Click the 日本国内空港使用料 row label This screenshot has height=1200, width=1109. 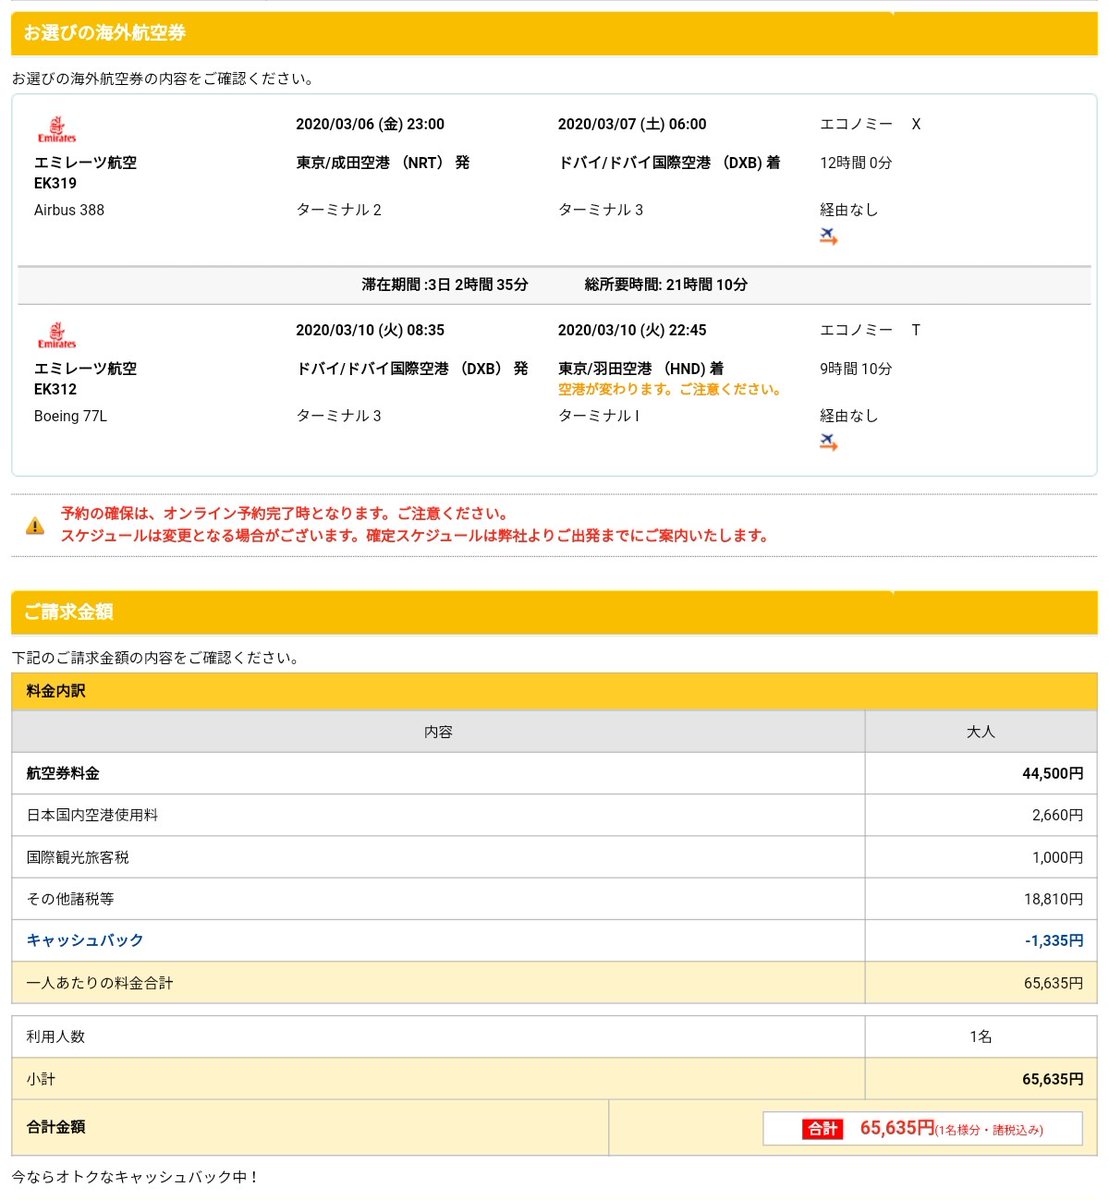(92, 816)
